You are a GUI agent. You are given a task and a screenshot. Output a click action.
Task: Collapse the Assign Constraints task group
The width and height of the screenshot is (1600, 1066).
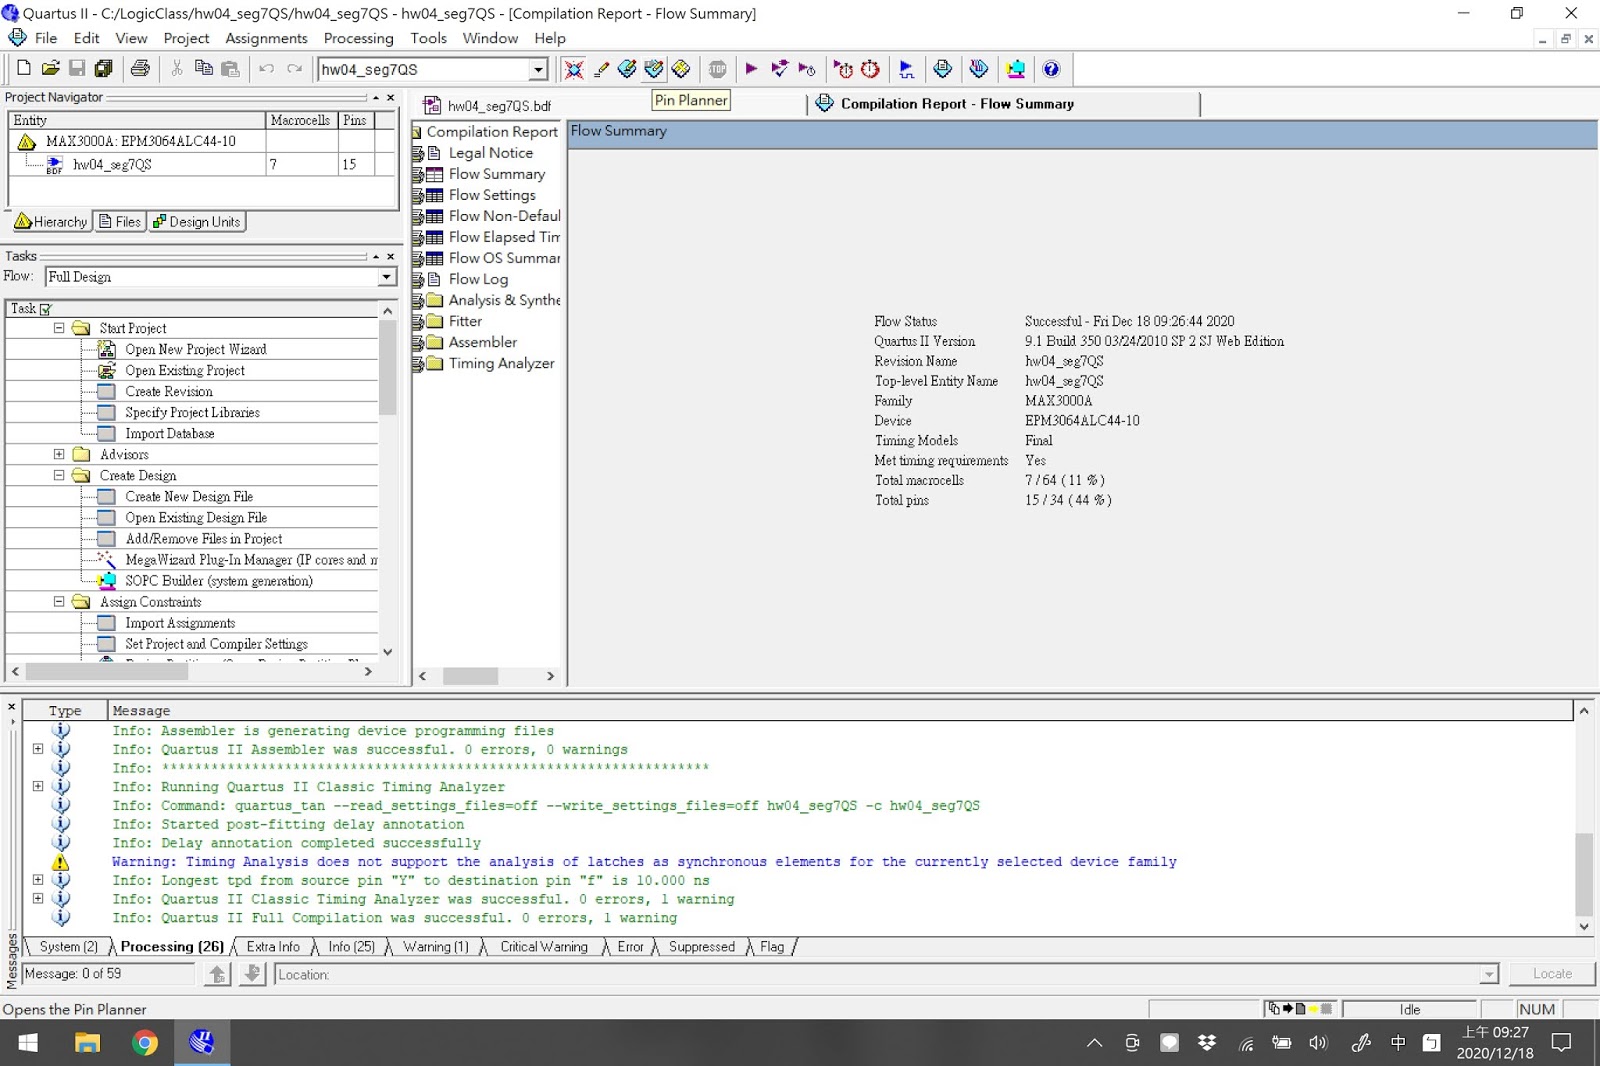click(59, 601)
